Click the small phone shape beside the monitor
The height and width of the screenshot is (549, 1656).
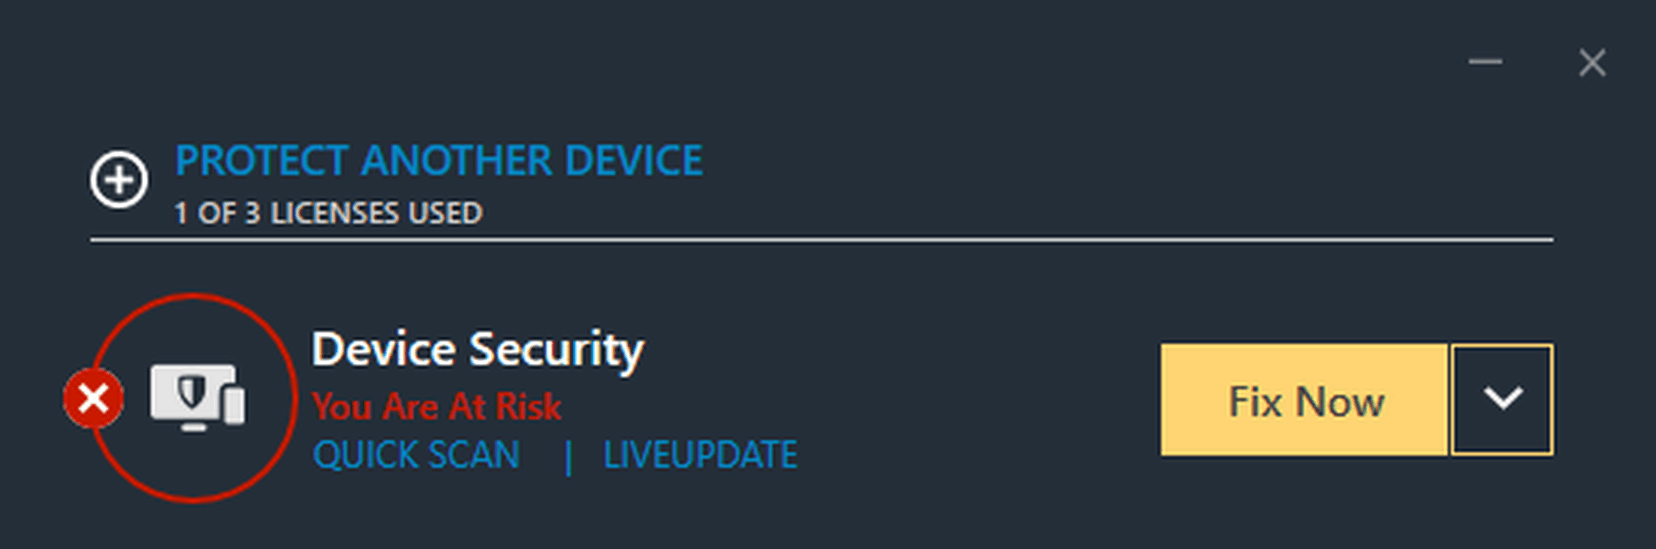point(234,404)
